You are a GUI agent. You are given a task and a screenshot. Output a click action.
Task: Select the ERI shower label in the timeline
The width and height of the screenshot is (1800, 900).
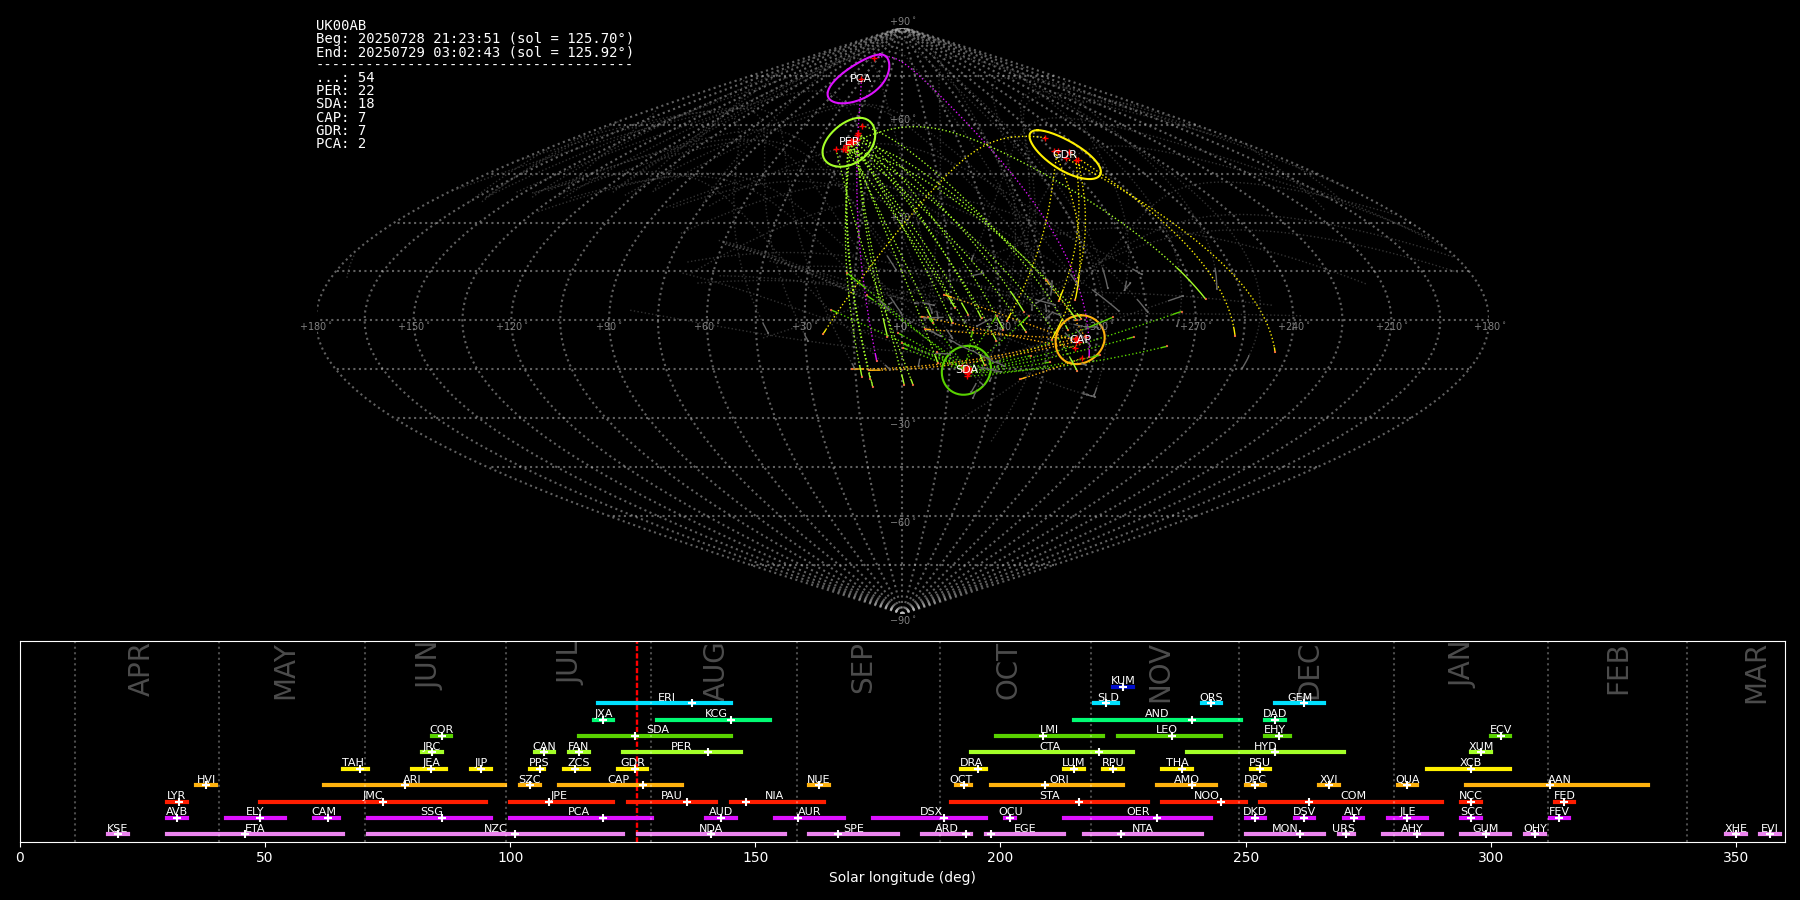click(x=667, y=698)
